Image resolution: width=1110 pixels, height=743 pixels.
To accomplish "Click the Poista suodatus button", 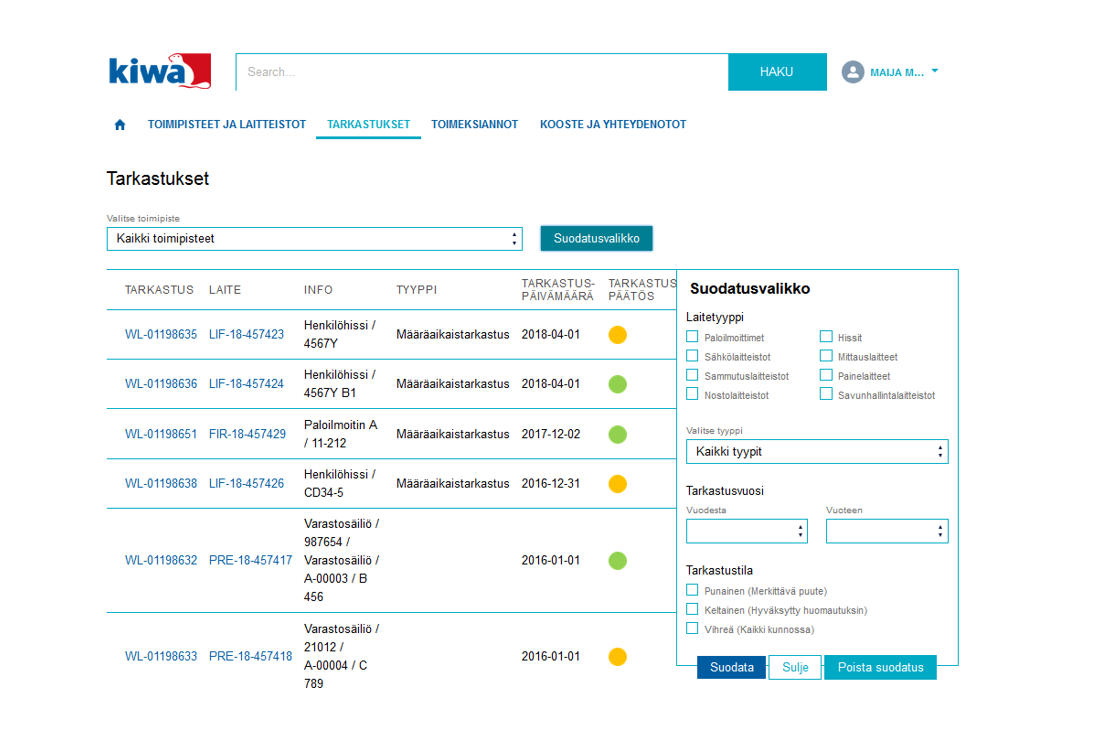I will pos(880,668).
